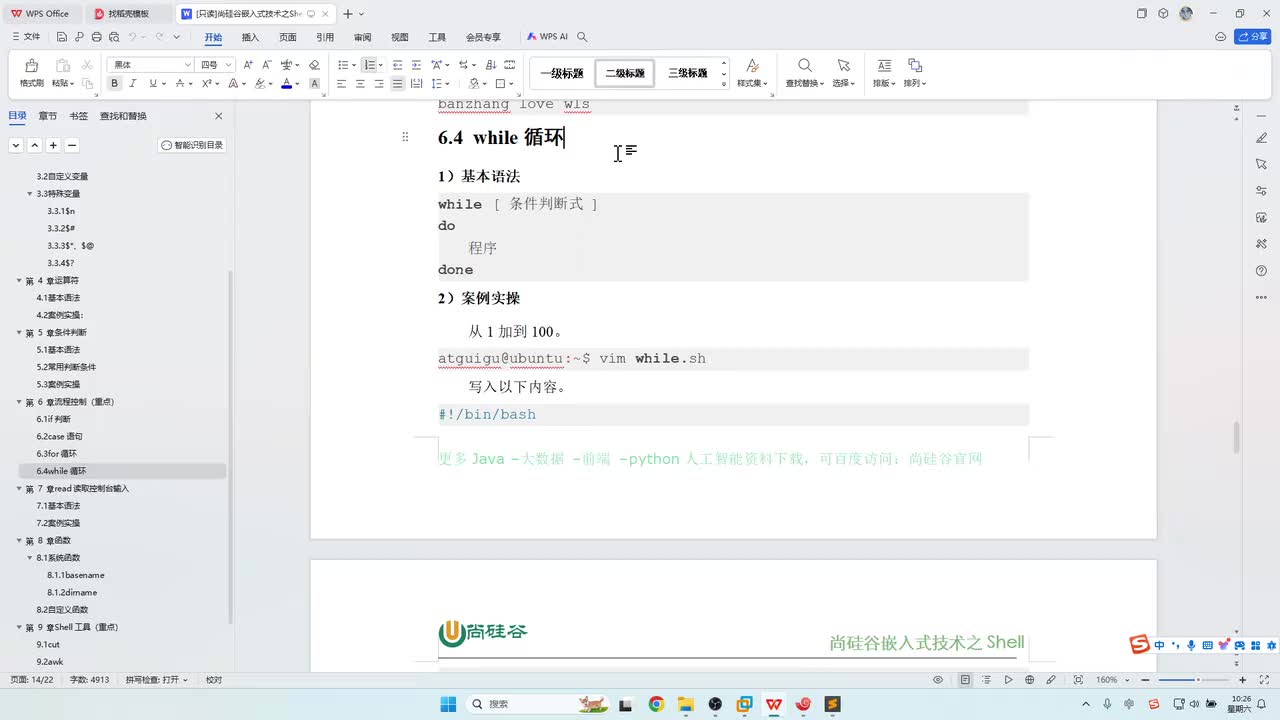
Task: Click the WPS AI button
Action: [x=547, y=37]
